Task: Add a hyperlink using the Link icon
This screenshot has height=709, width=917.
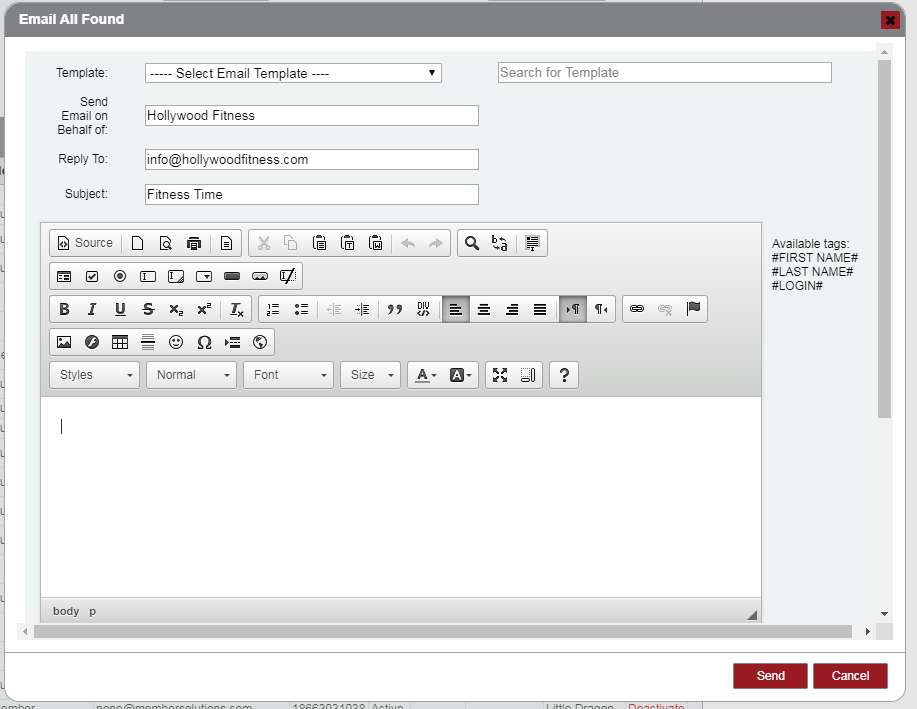Action: coord(637,309)
